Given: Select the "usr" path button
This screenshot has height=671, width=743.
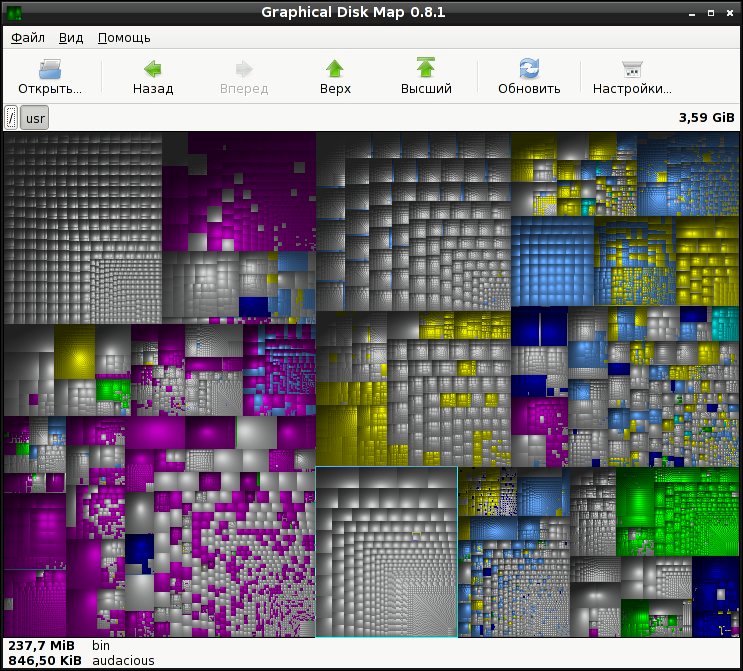Looking at the screenshot, I should (35, 118).
